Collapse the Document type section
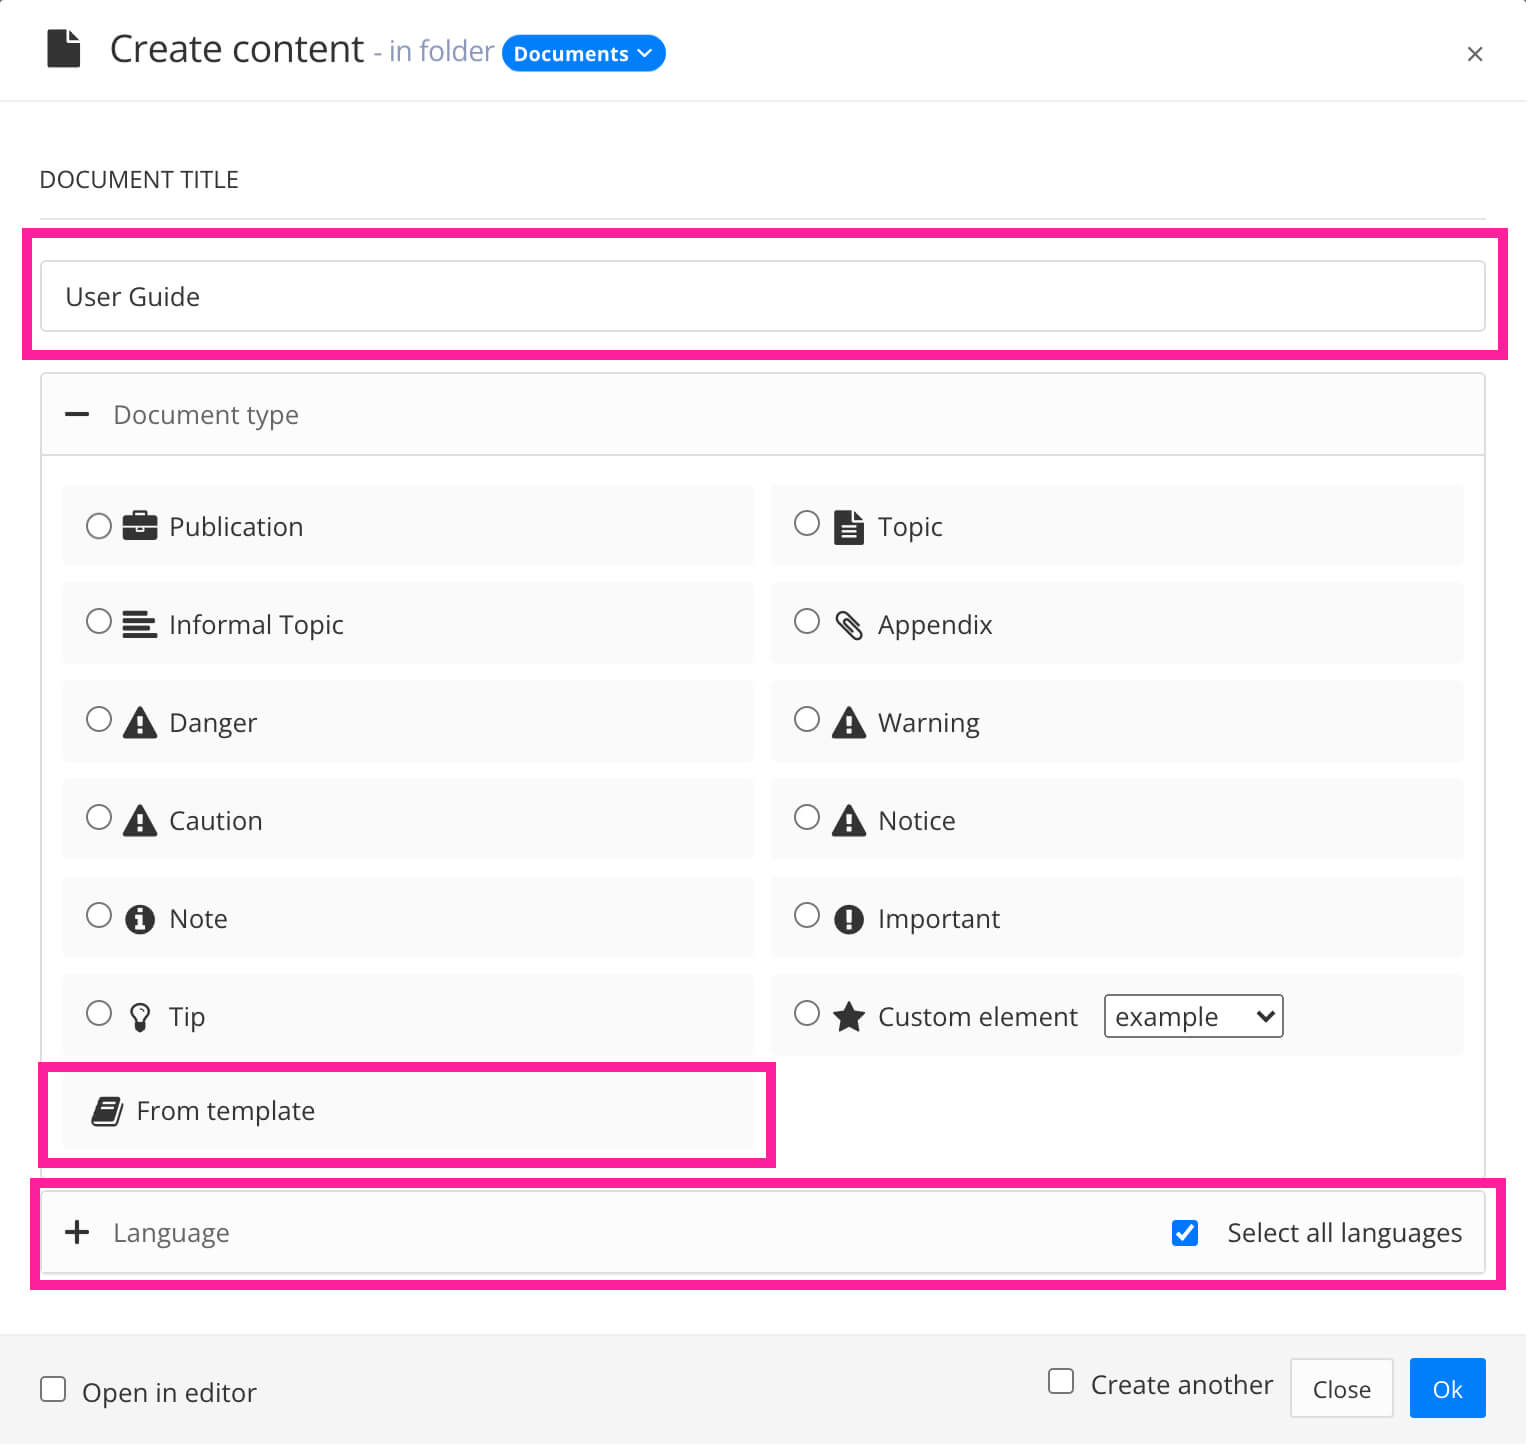The height and width of the screenshot is (1454, 1530). click(x=77, y=414)
